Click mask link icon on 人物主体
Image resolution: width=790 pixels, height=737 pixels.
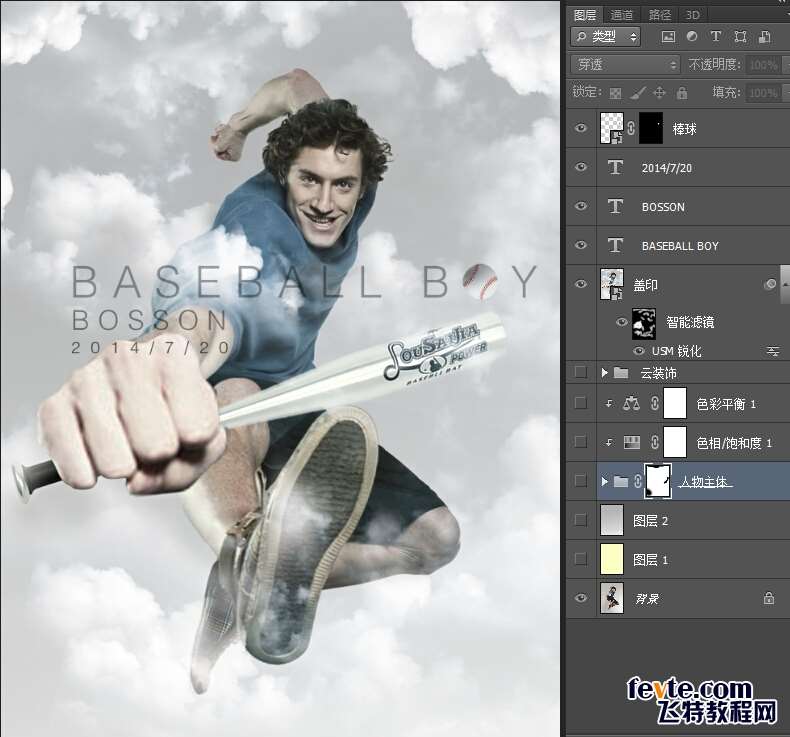tap(638, 482)
